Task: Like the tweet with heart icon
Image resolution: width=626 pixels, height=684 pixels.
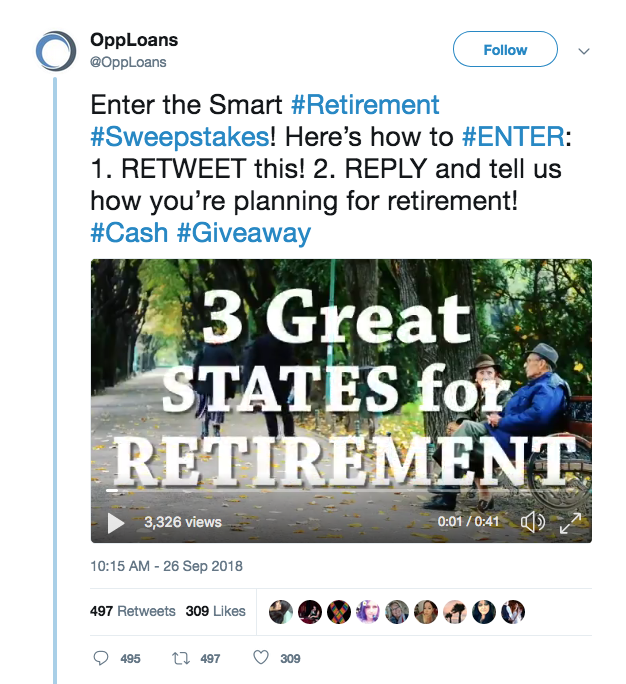Action: pyautogui.click(x=261, y=657)
